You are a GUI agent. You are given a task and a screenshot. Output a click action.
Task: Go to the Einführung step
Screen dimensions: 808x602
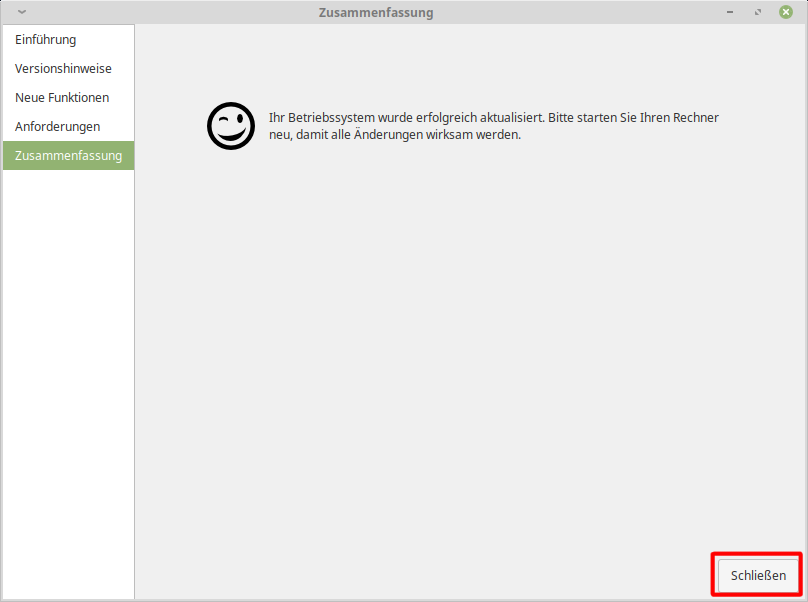click(46, 40)
